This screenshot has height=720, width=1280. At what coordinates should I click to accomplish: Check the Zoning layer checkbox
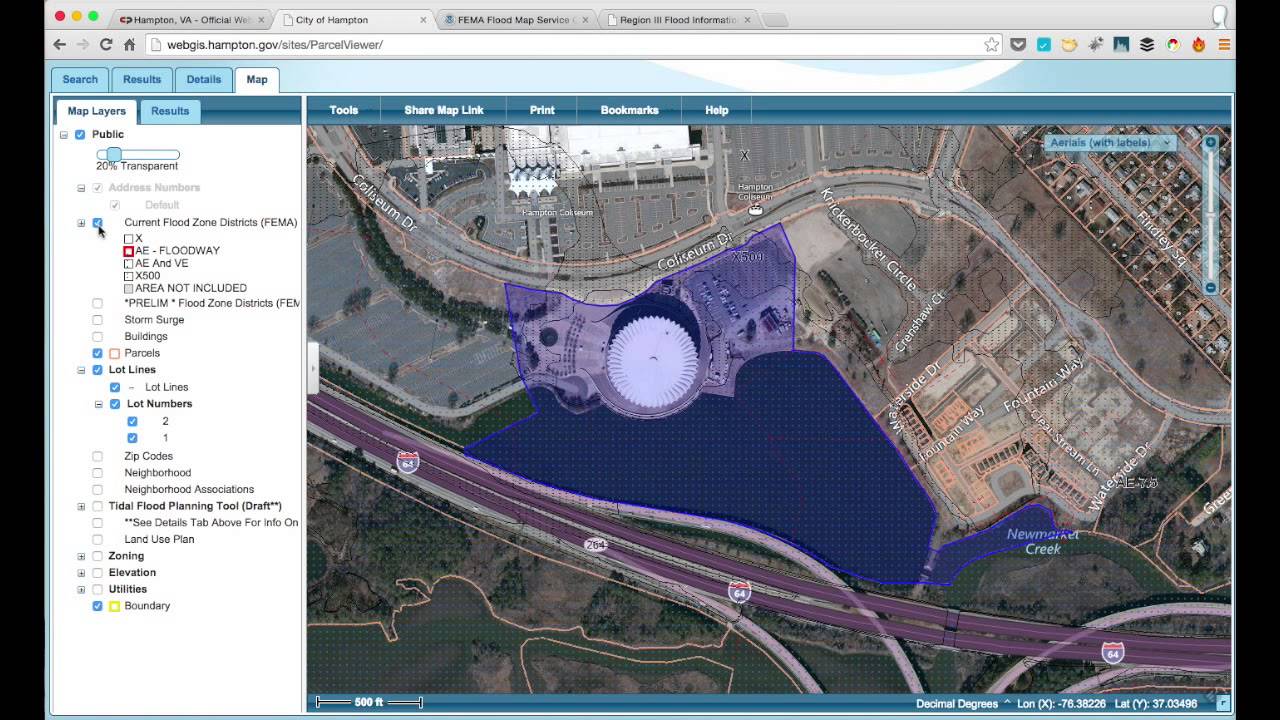pos(97,556)
